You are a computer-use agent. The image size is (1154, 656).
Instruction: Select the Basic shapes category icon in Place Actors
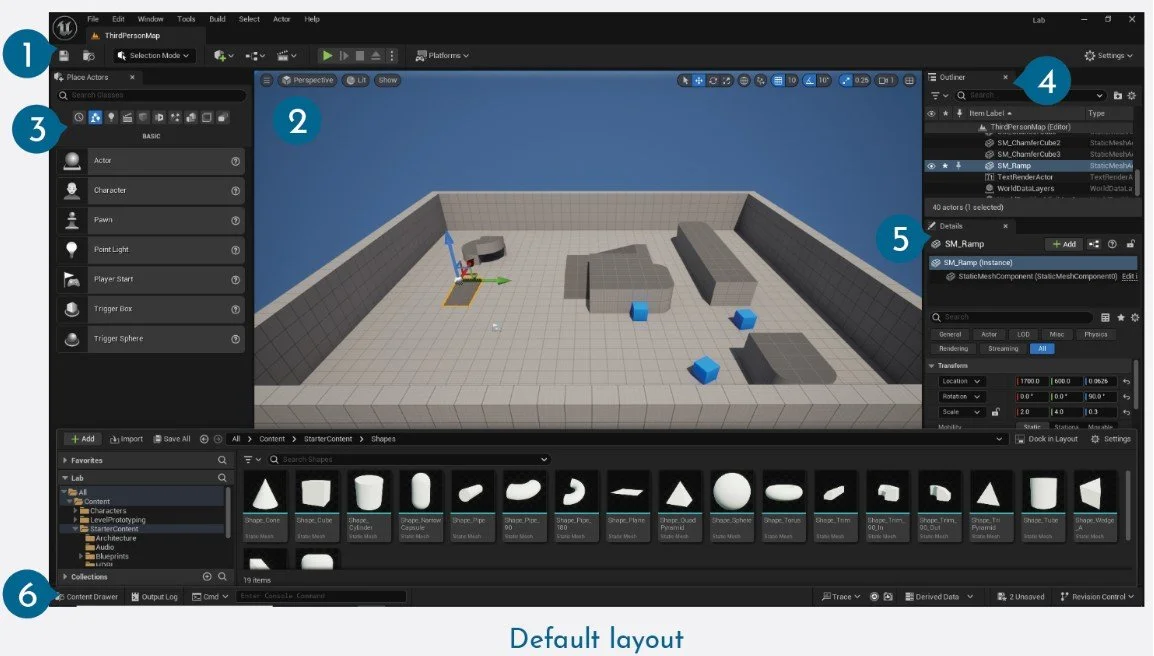point(95,117)
